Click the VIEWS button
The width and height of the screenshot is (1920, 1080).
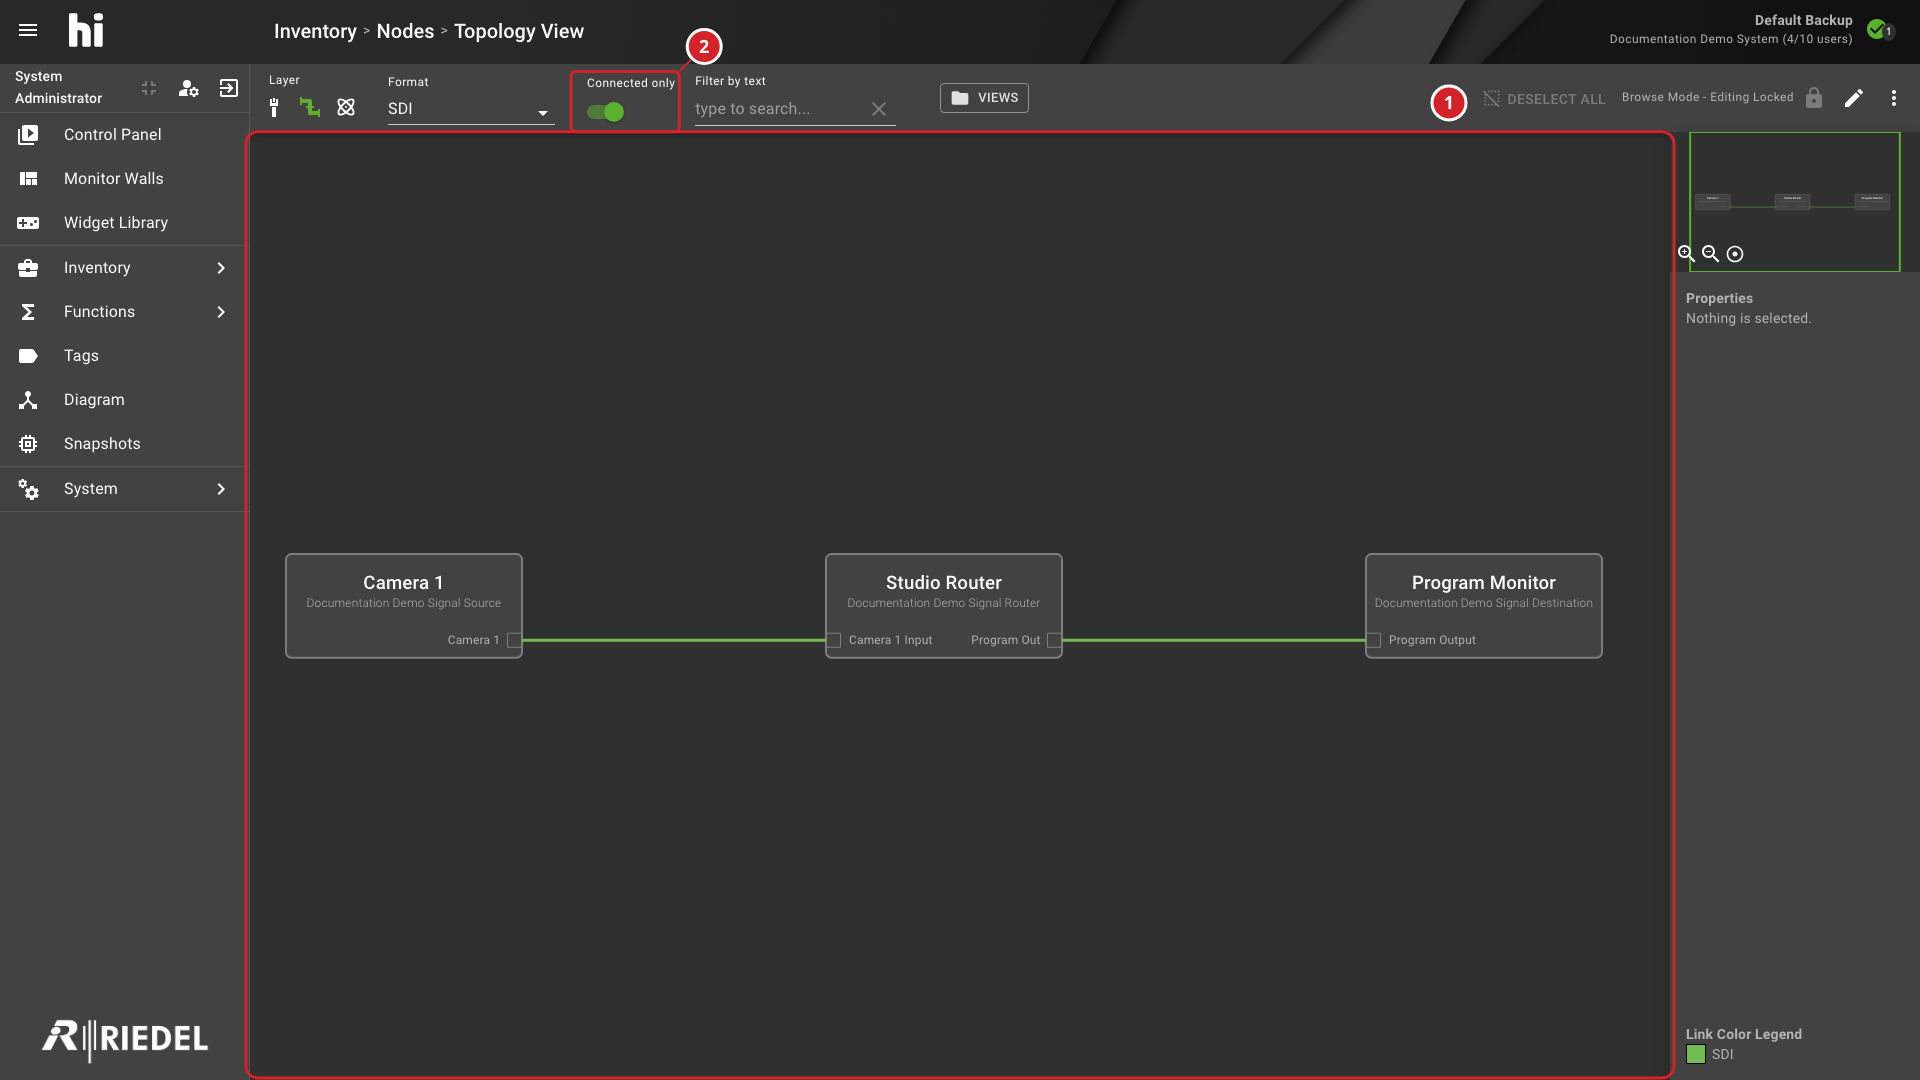point(984,98)
